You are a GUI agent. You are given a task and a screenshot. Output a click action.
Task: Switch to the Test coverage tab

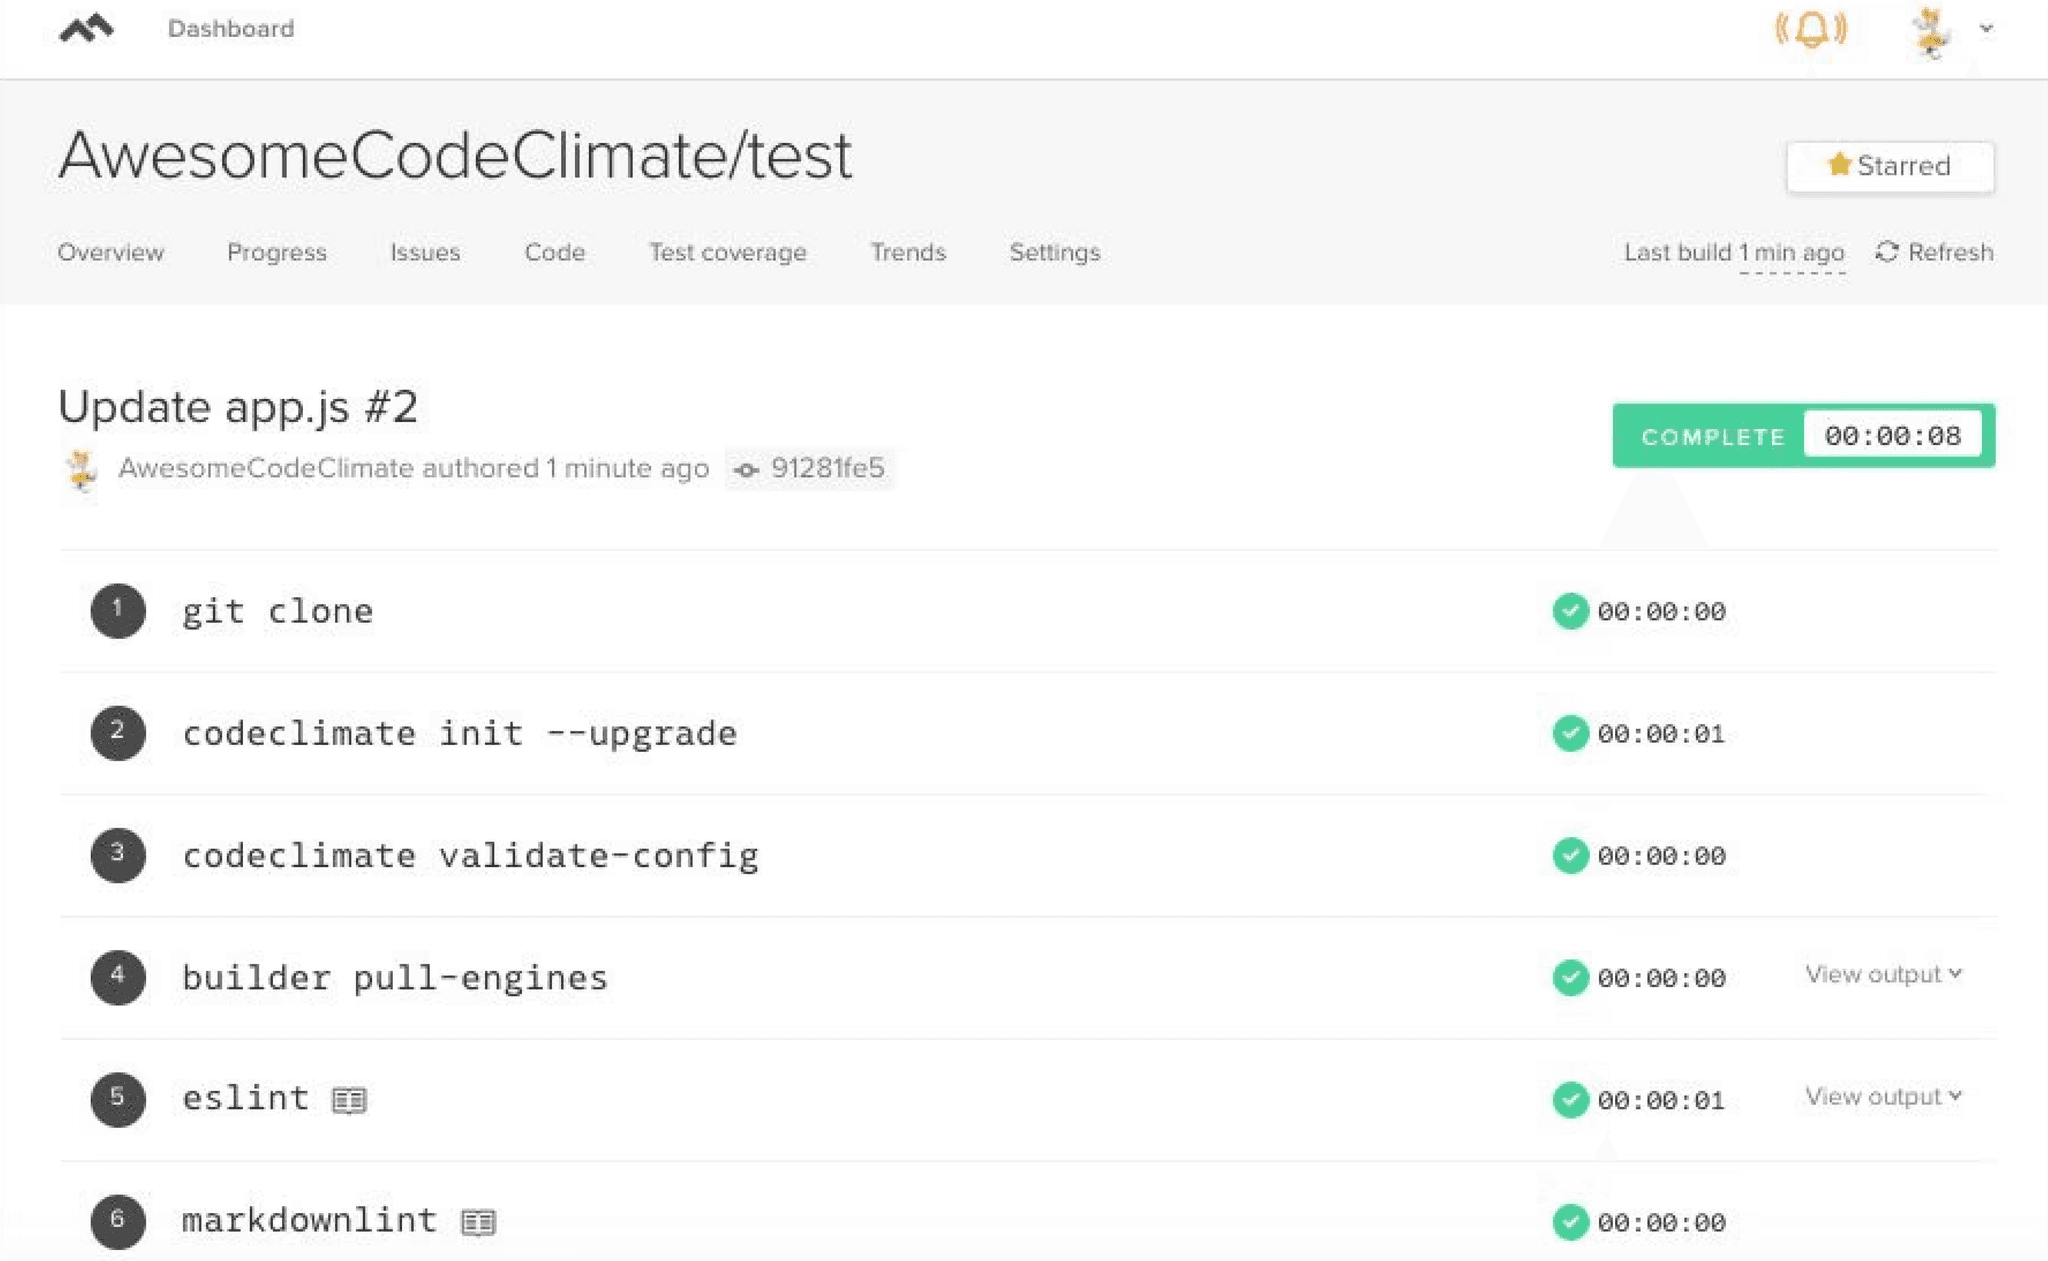pos(727,252)
